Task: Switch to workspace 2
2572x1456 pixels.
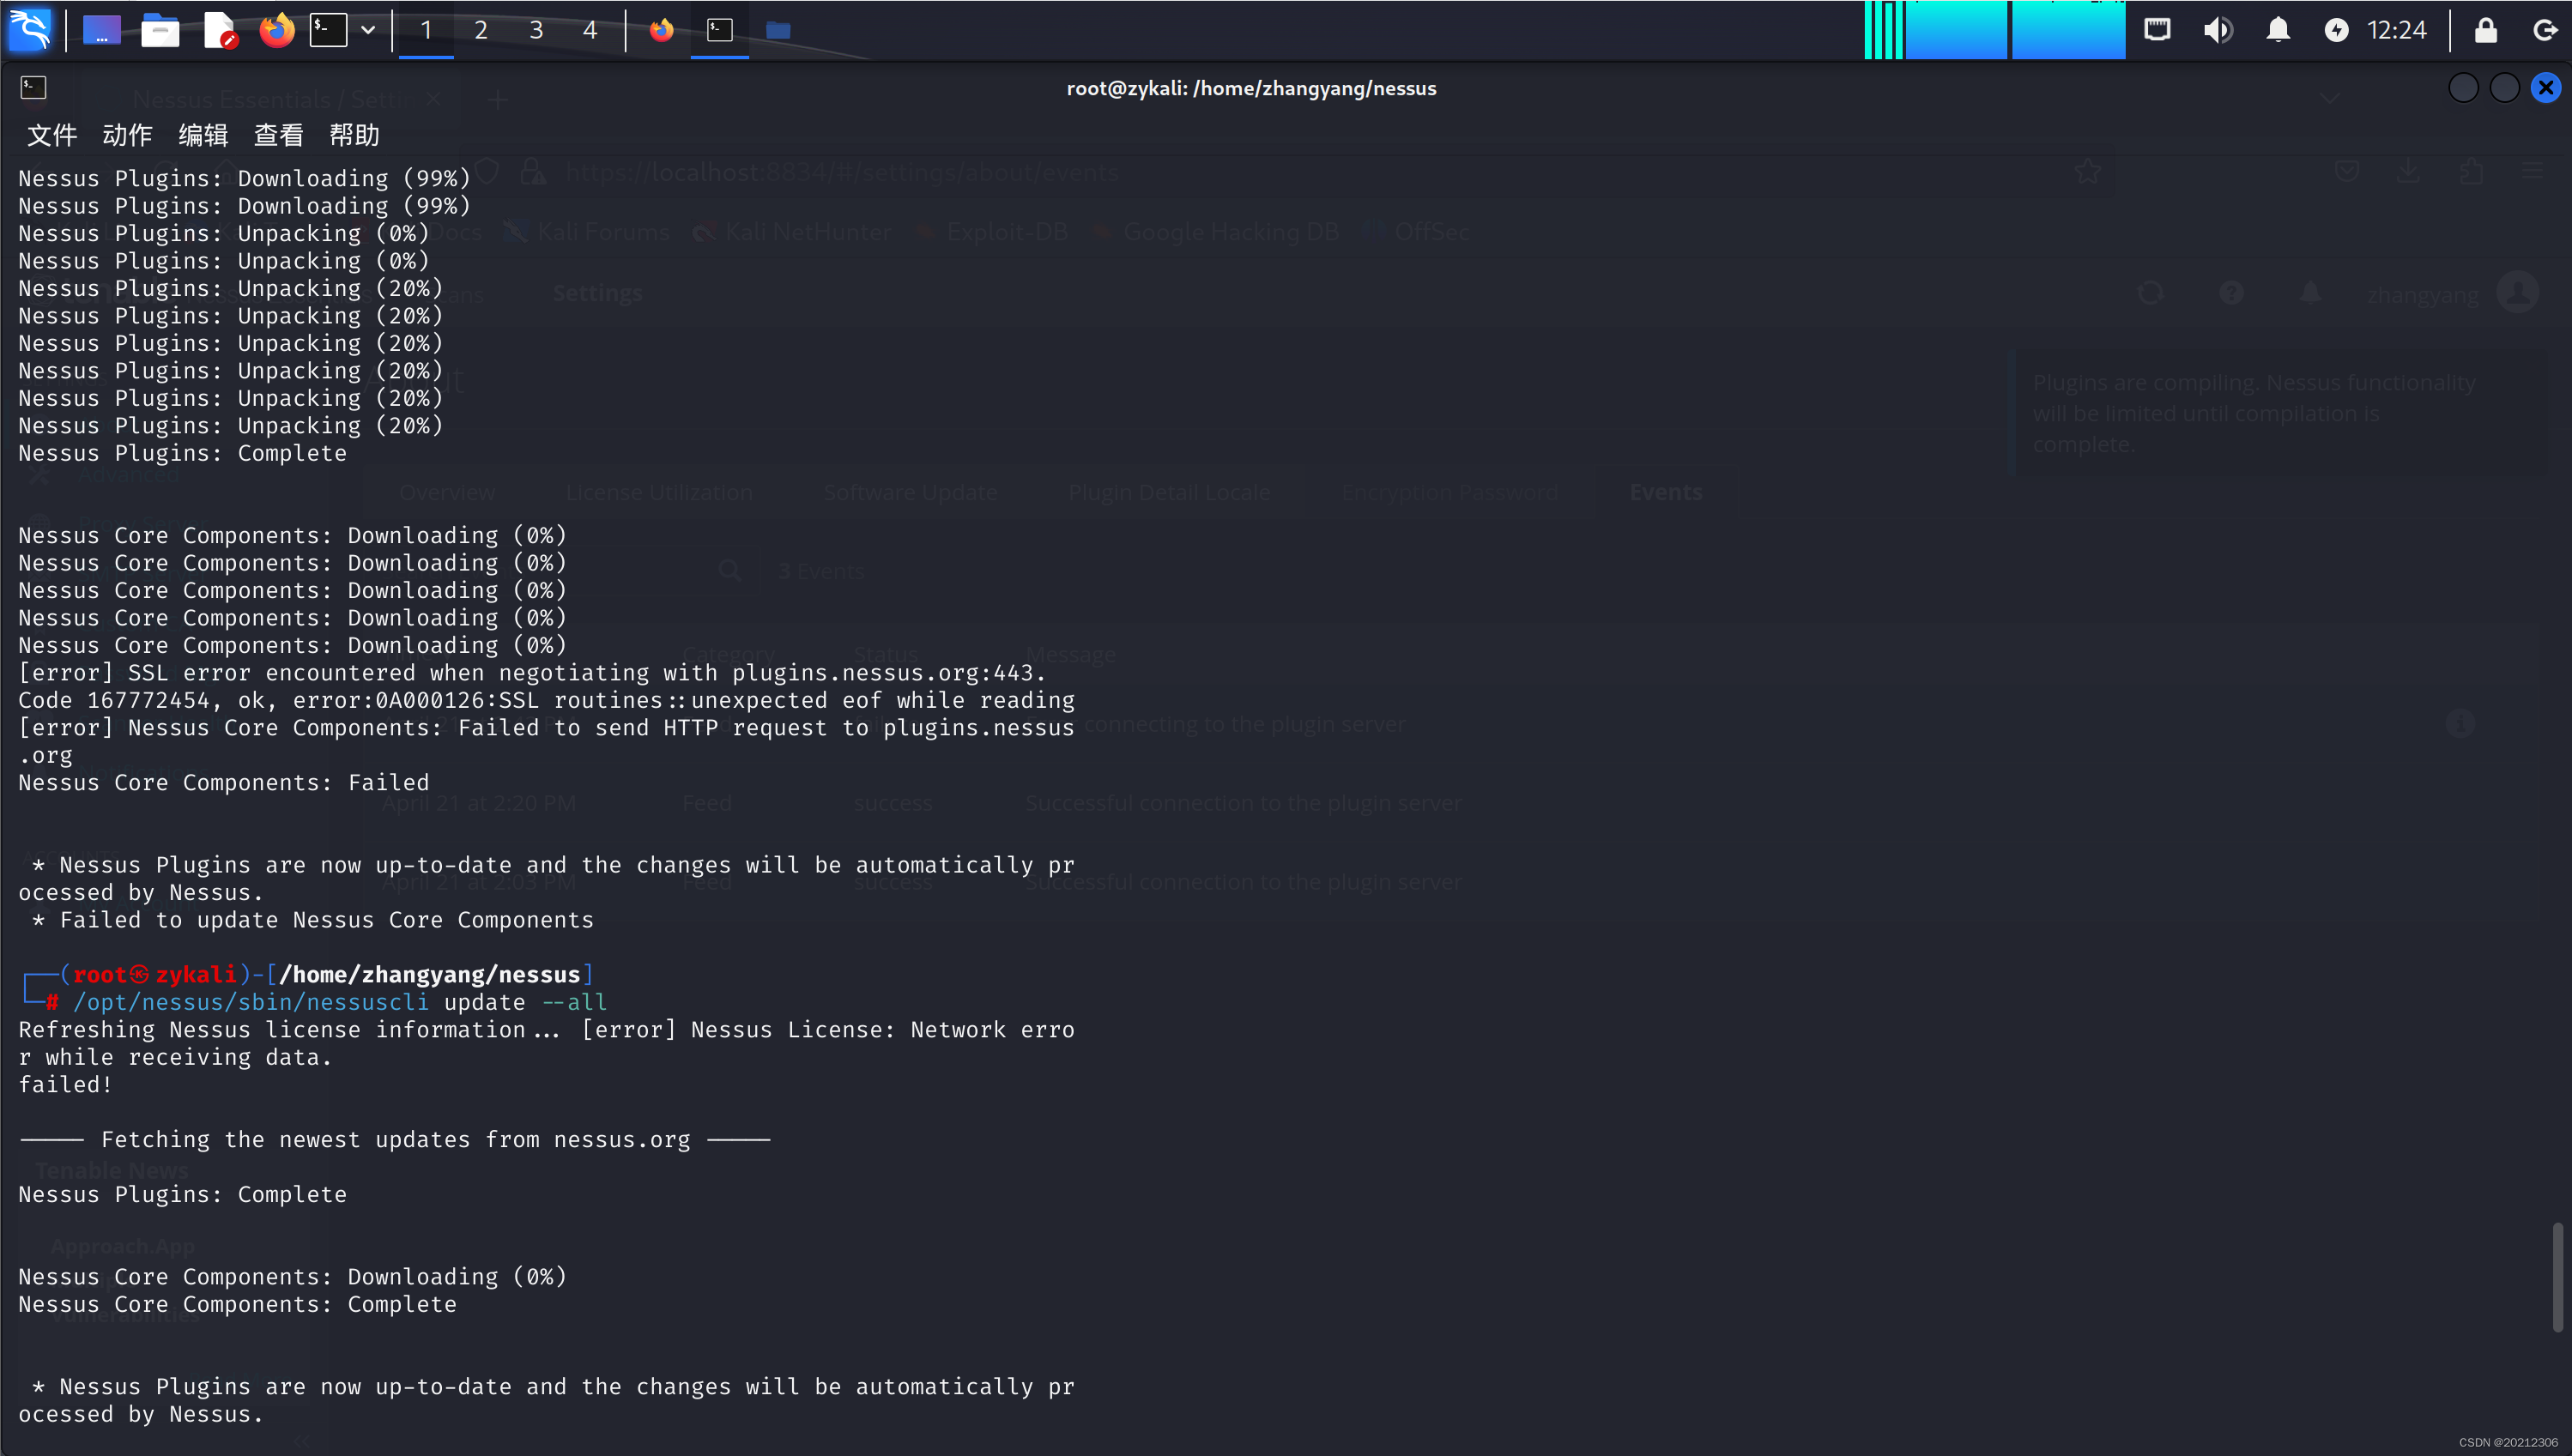Action: [x=481, y=30]
